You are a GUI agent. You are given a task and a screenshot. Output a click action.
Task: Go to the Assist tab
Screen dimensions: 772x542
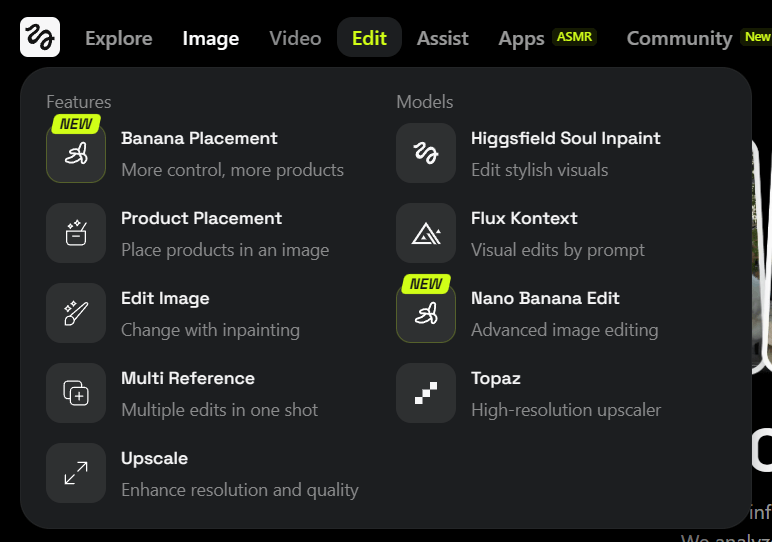(x=443, y=38)
